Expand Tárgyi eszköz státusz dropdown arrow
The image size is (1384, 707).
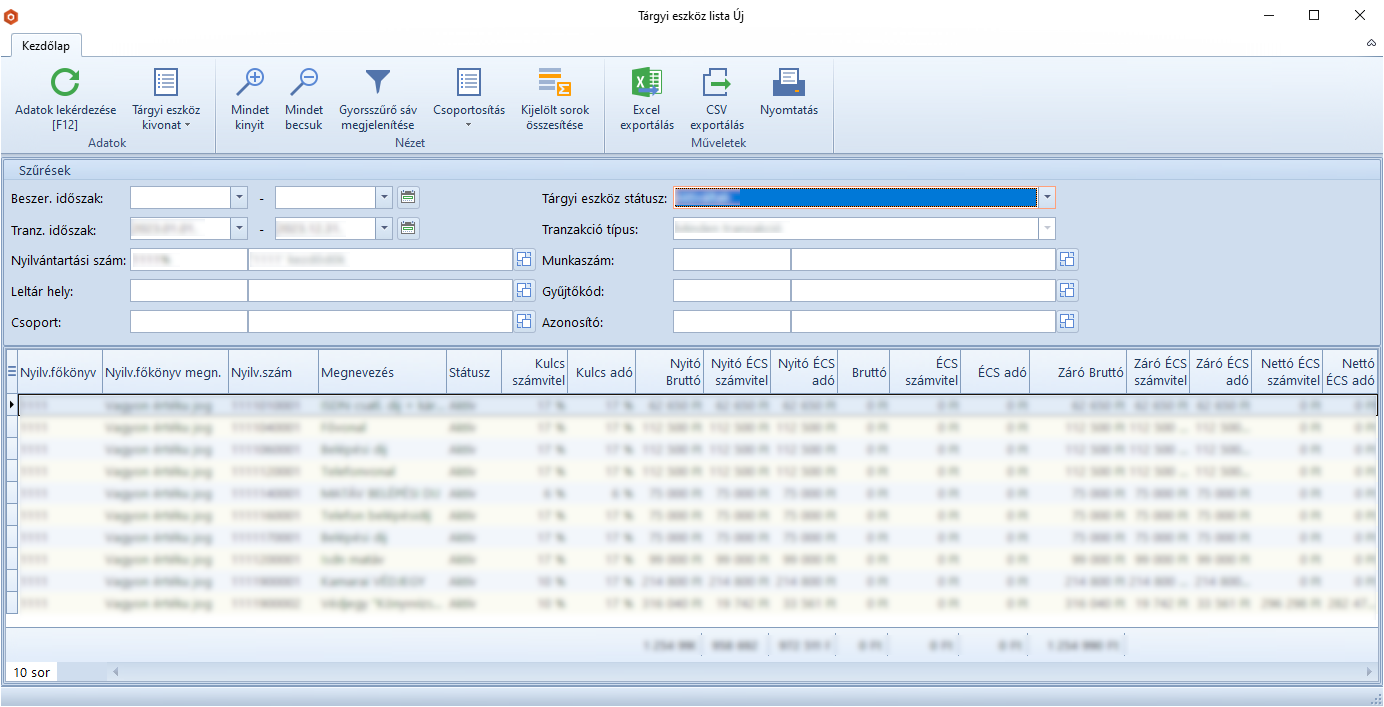[1046, 198]
